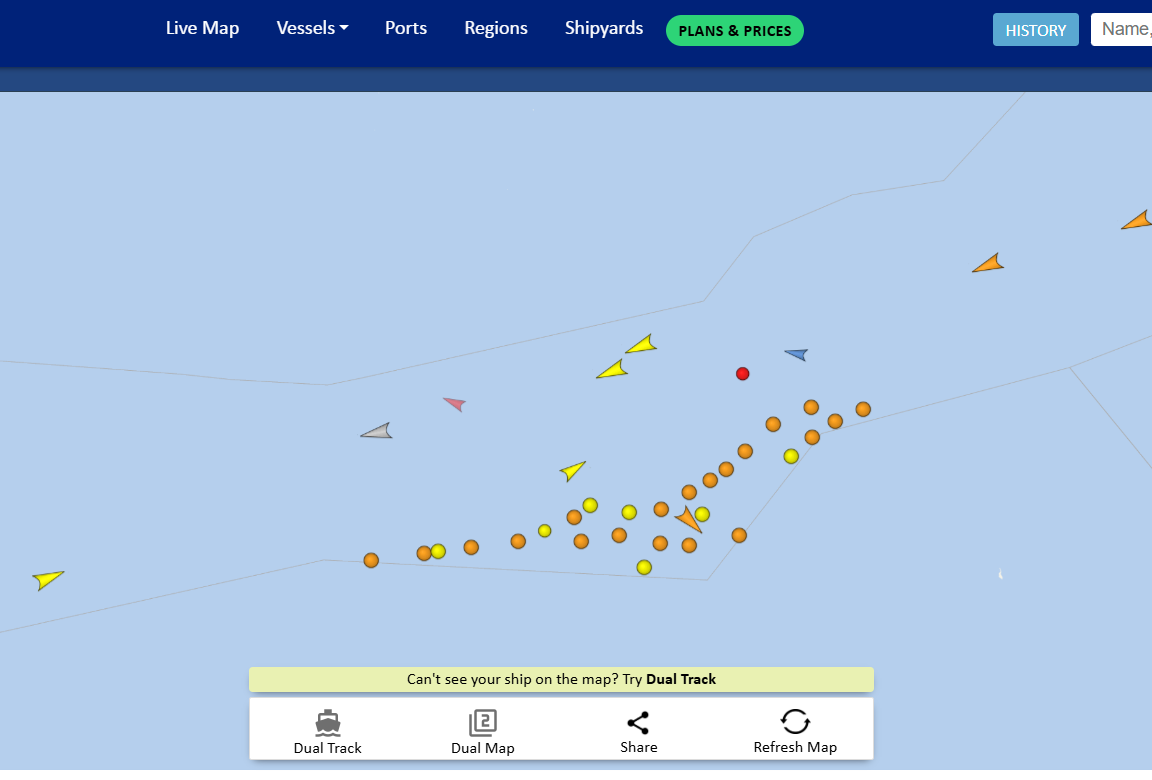Open Plans & Prices
The width and height of the screenshot is (1152, 780).
(x=735, y=31)
